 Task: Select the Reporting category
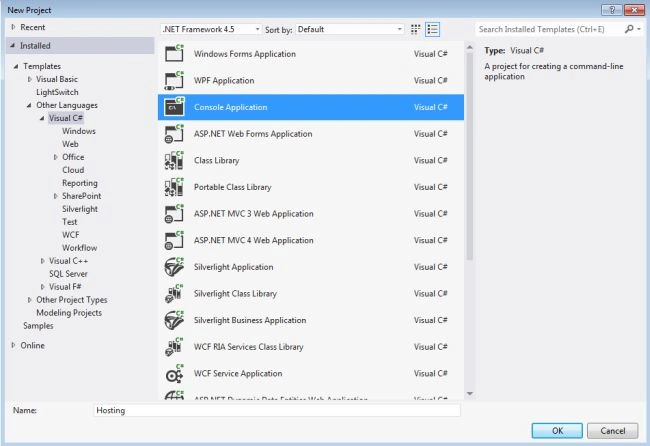point(80,183)
